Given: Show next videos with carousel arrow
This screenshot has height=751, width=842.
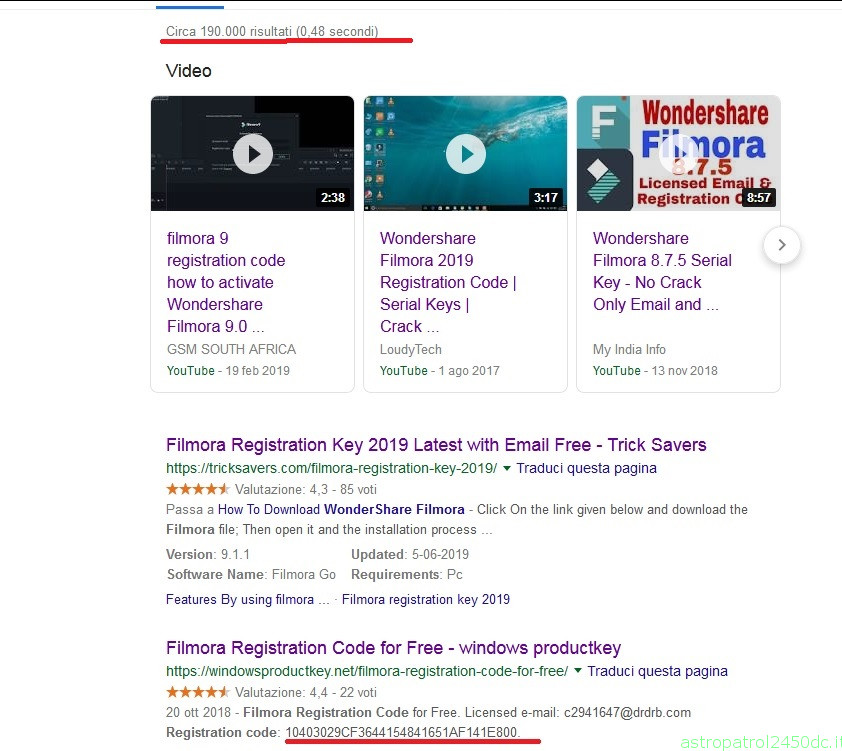Looking at the screenshot, I should click(x=782, y=245).
